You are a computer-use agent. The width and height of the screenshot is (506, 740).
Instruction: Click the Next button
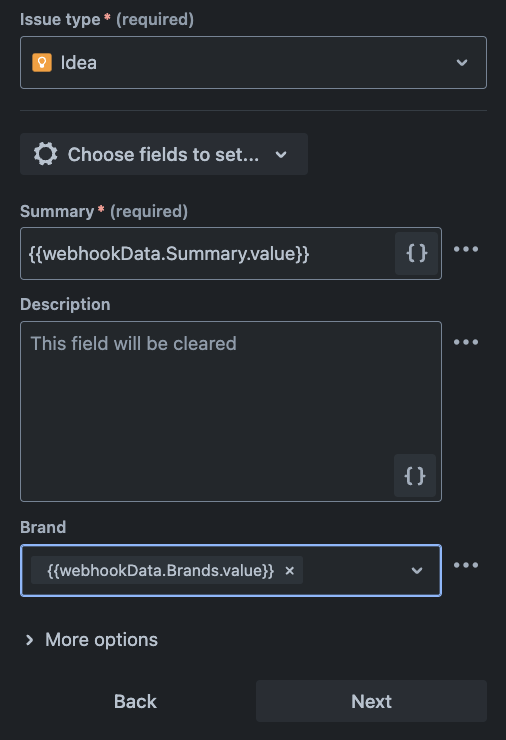[x=371, y=701]
